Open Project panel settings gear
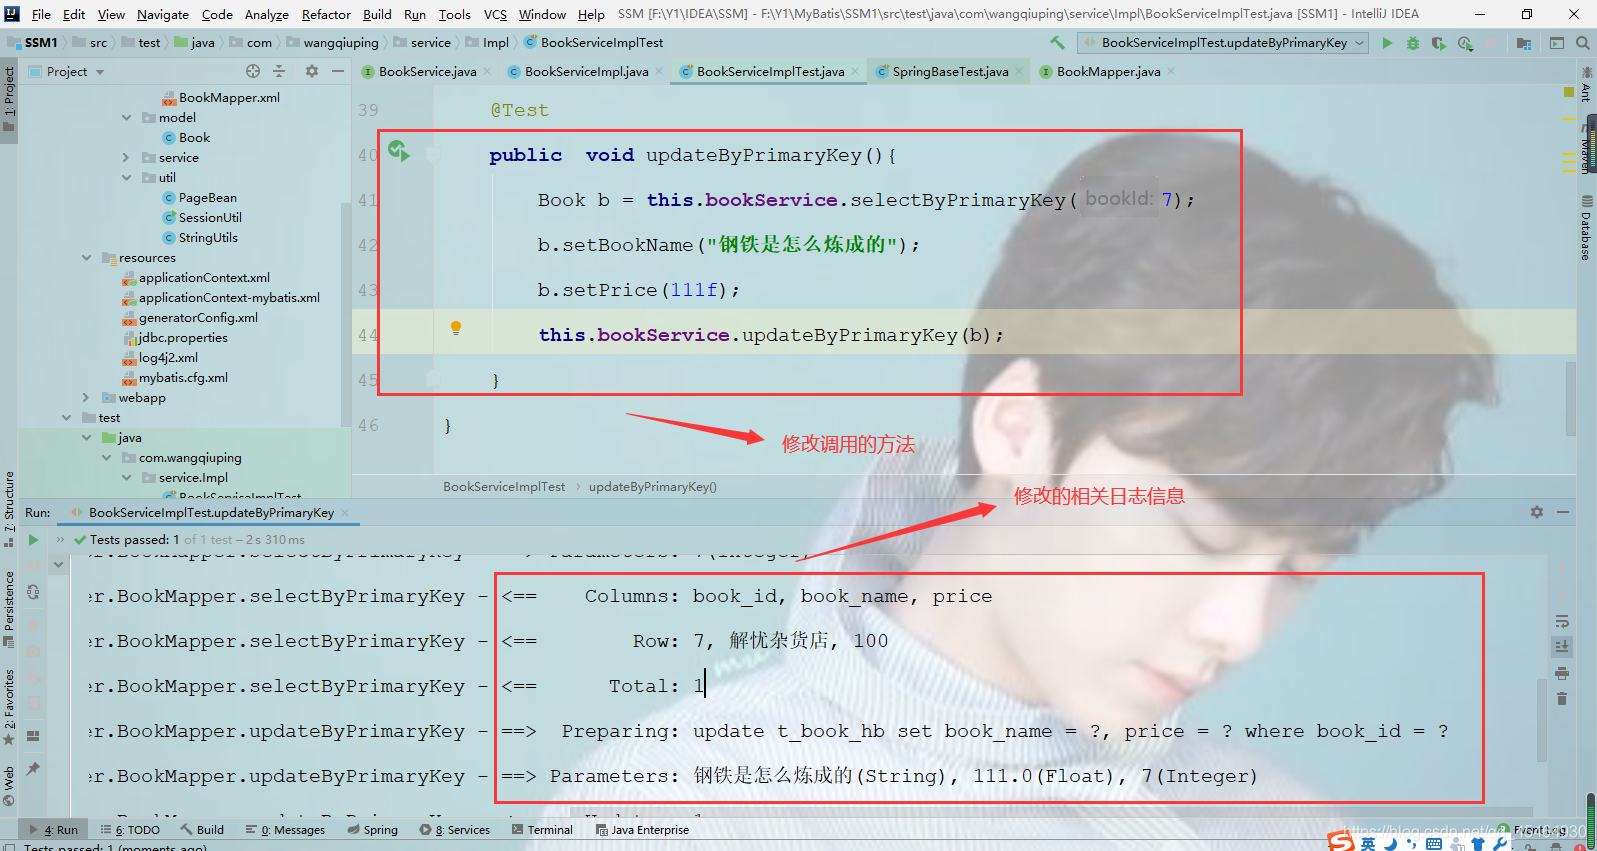The image size is (1597, 851). (312, 71)
